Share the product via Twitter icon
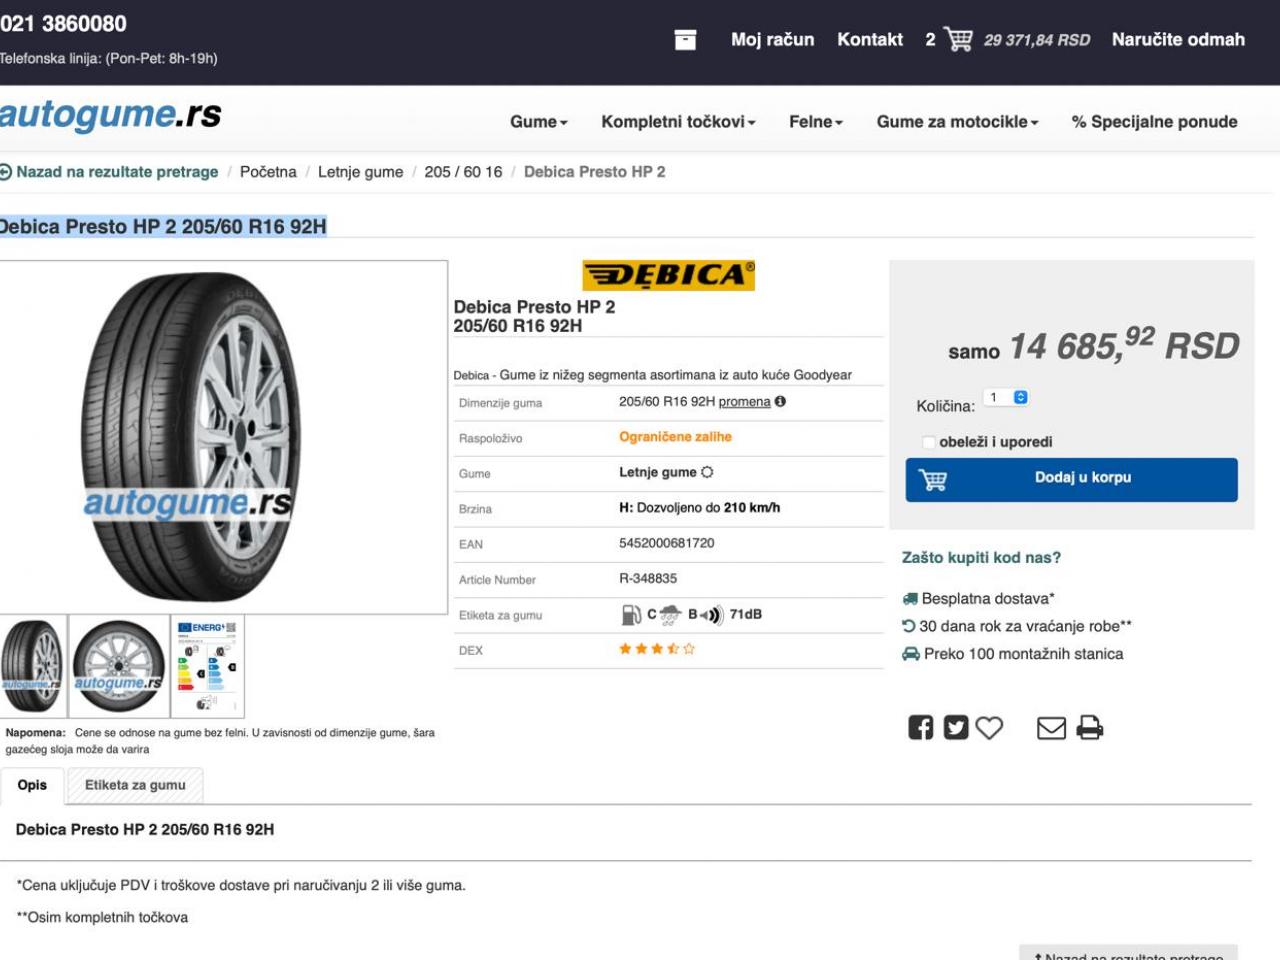This screenshot has width=1280, height=960. 956,727
